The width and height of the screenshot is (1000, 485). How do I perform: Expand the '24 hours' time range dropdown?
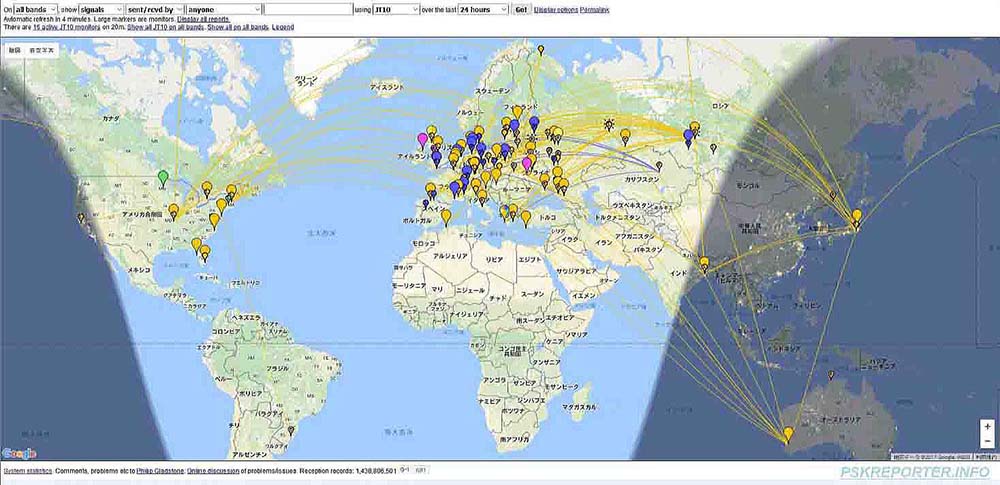482,9
